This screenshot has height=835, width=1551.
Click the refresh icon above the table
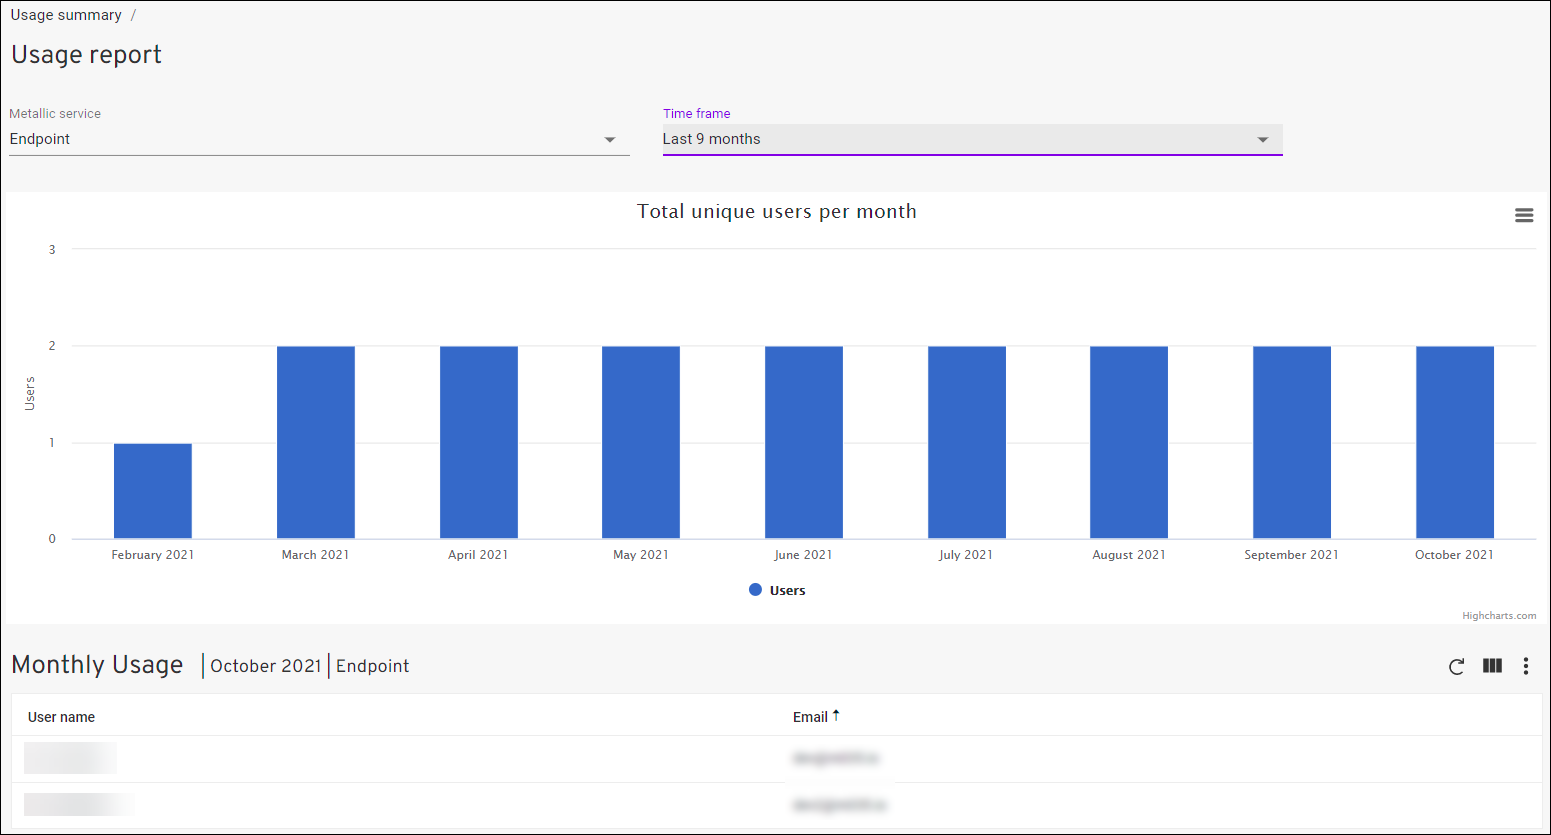click(x=1457, y=666)
